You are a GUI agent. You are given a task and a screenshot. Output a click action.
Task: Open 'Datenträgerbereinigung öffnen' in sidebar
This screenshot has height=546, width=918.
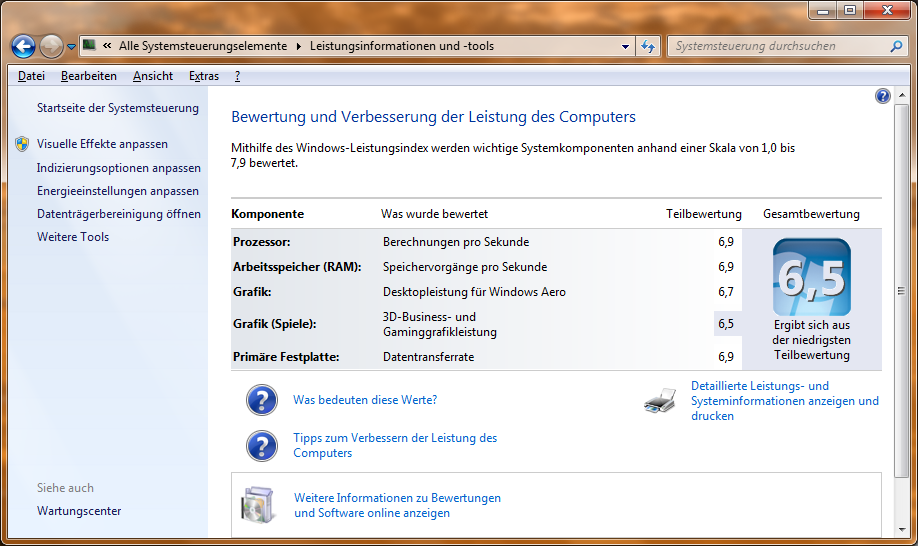(x=119, y=214)
